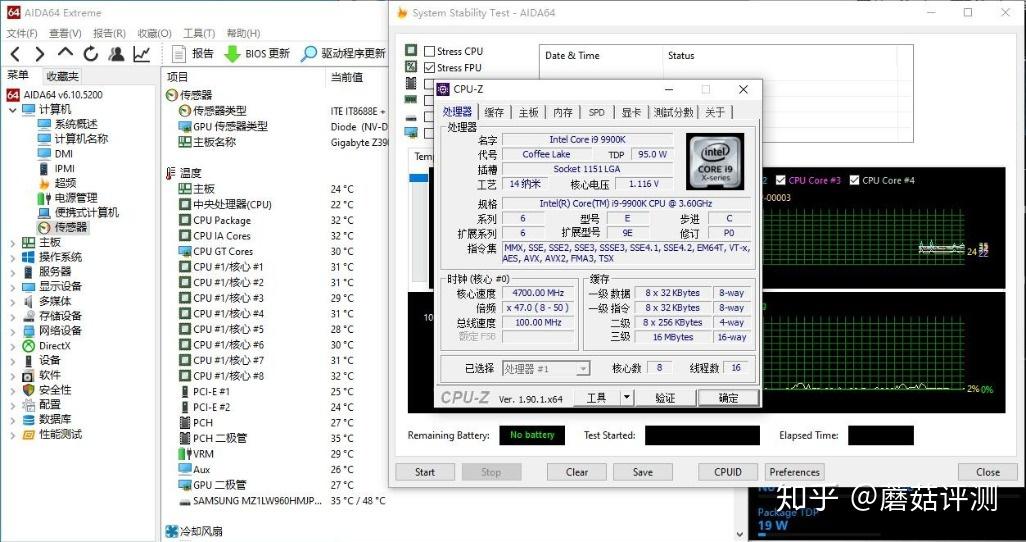Uncheck the Stress FPU checkbox
The width and height of the screenshot is (1026, 542).
(429, 67)
